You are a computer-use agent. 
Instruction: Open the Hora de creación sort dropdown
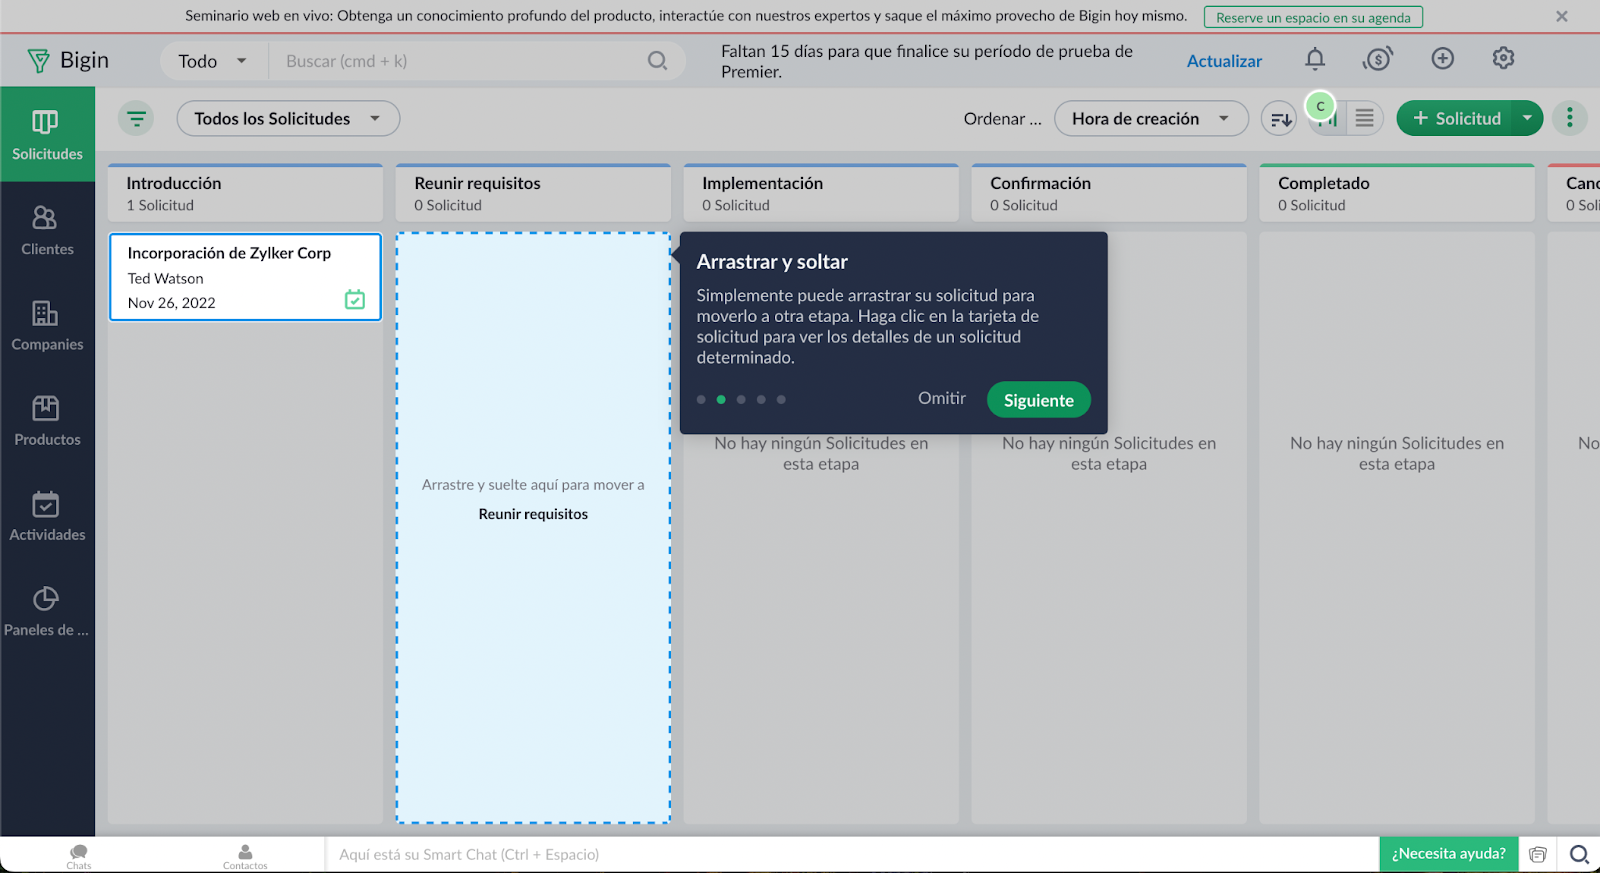click(x=1151, y=119)
